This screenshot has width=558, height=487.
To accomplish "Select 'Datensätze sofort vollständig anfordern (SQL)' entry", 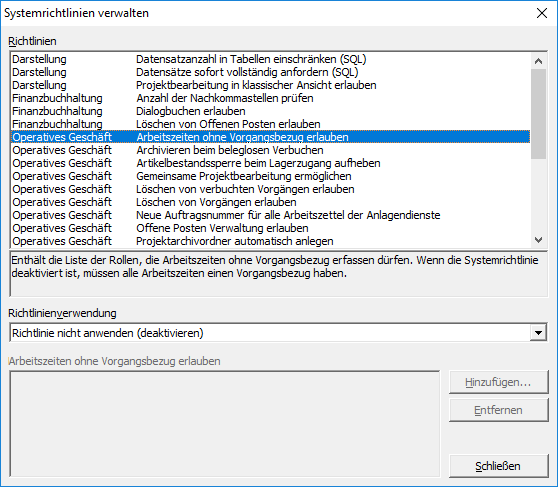I will (x=270, y=72).
